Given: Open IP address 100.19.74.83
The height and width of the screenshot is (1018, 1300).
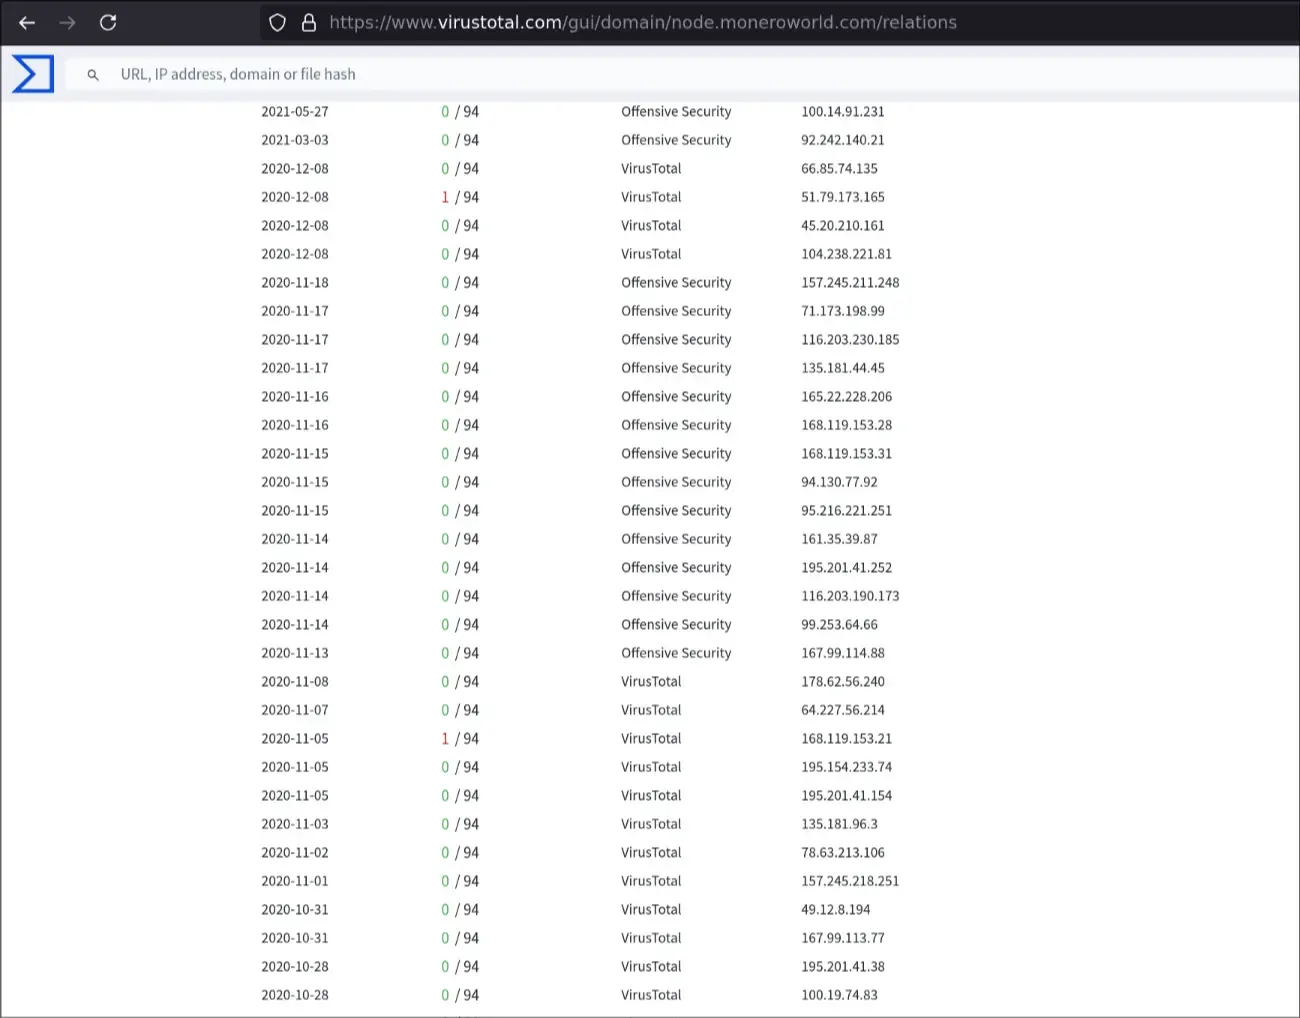Looking at the screenshot, I should (x=839, y=995).
